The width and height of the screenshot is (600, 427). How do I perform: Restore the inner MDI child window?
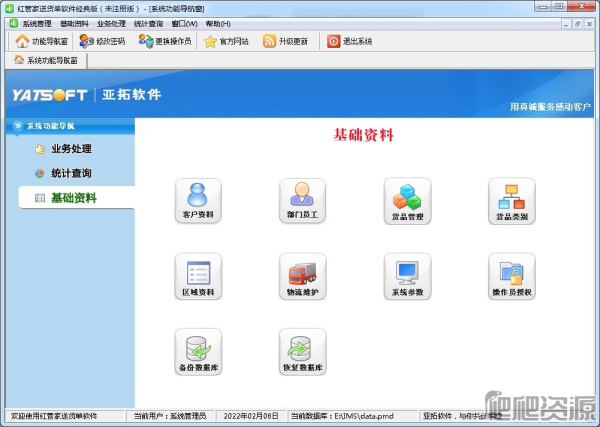pyautogui.click(x=578, y=24)
